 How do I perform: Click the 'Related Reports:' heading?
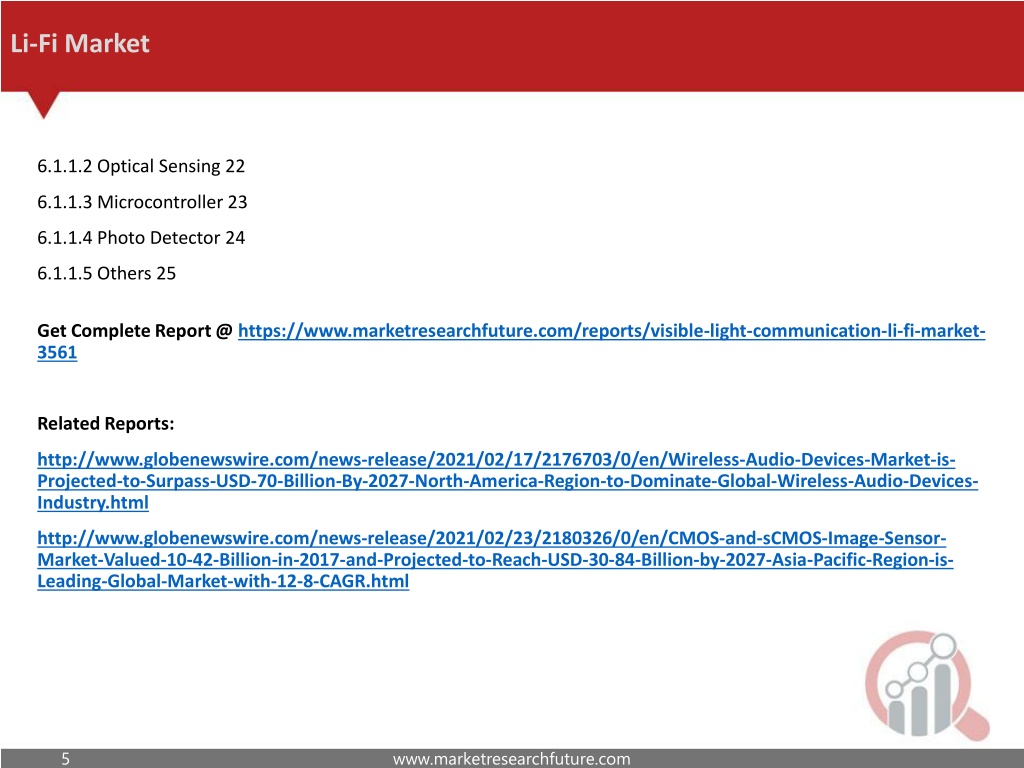[106, 424]
